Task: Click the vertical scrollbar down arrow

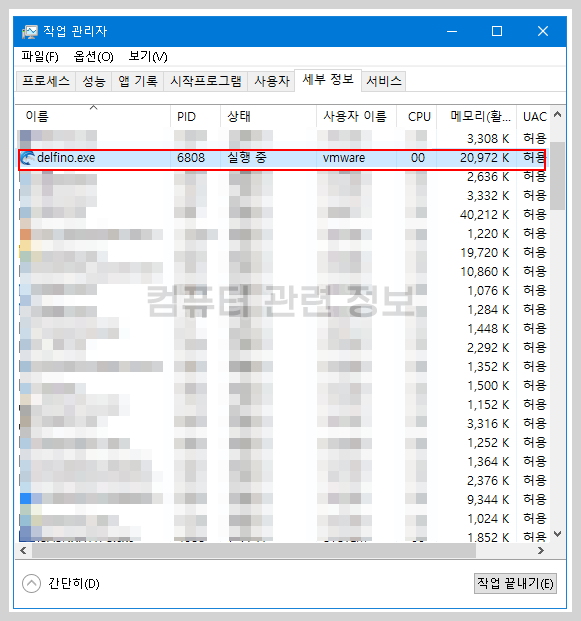Action: pyautogui.click(x=558, y=534)
